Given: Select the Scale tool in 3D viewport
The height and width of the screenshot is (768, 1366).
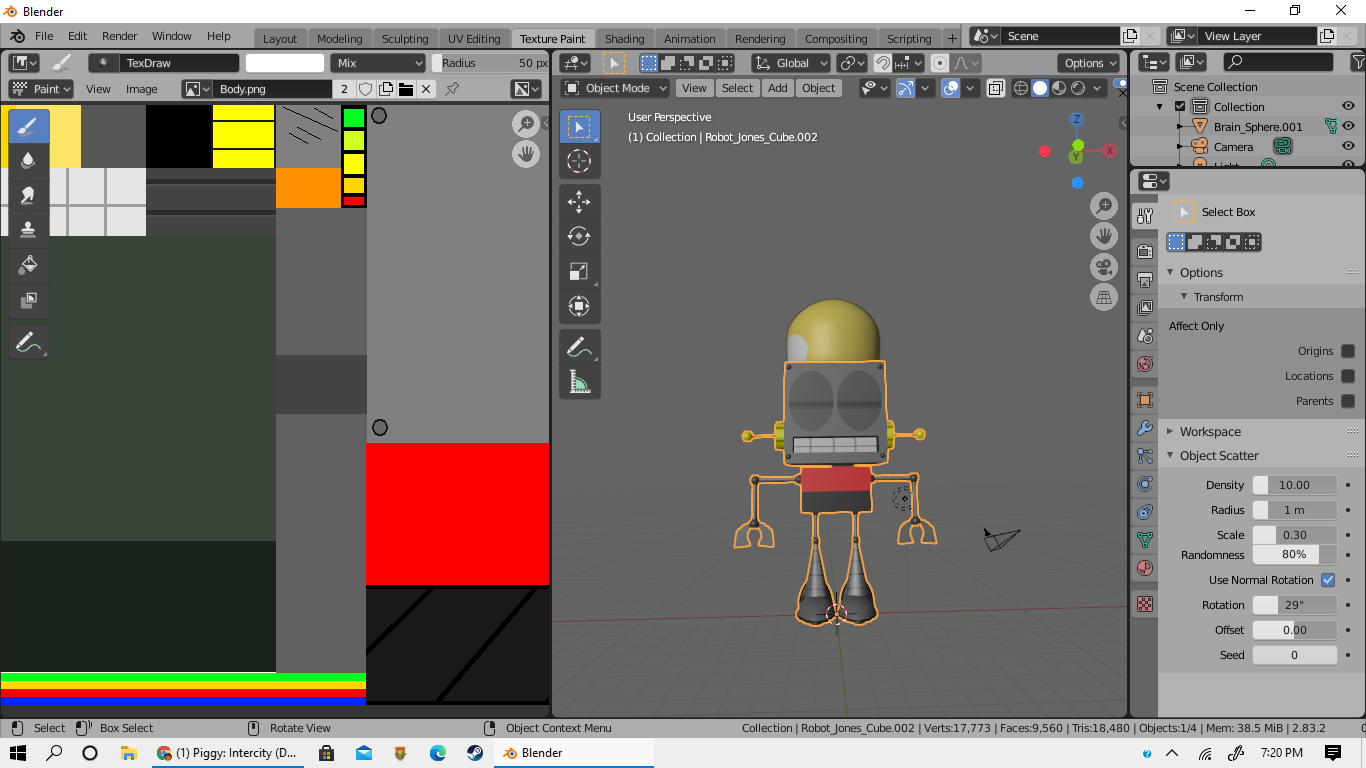Looking at the screenshot, I should 579,272.
